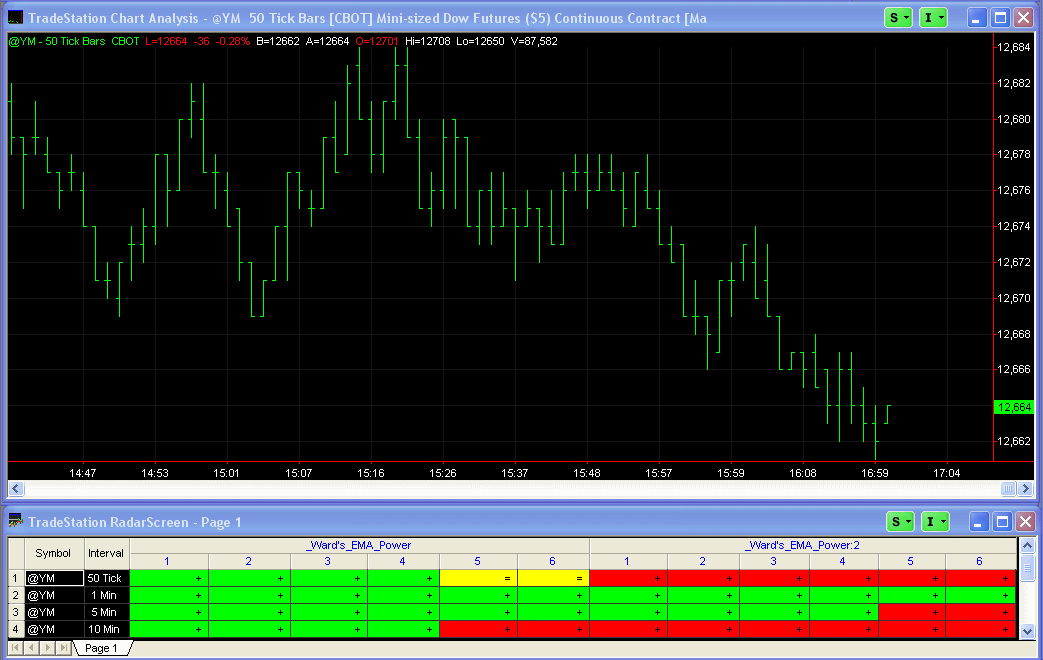Click chart horizontal scrollbar right arrow
This screenshot has width=1043, height=660.
[x=1025, y=488]
